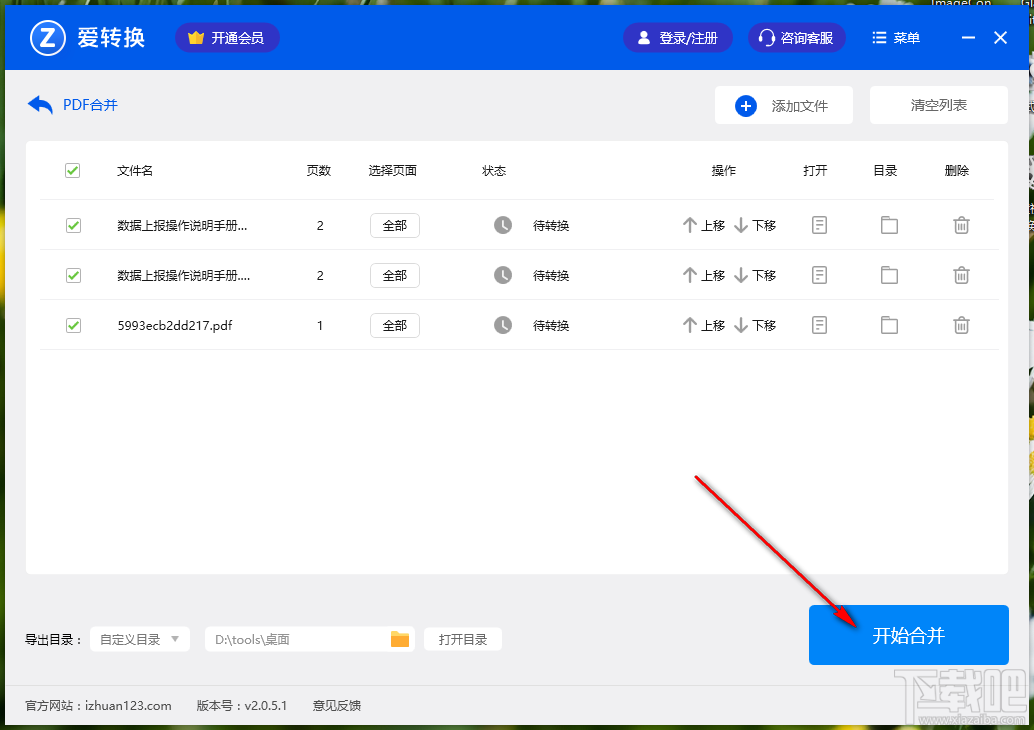Click the blue back arrow next to PDF合并
The width and height of the screenshot is (1034, 730).
coord(39,104)
